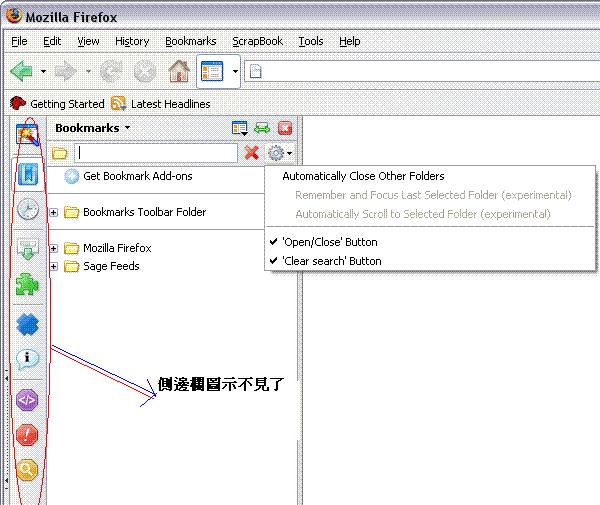Screen dimensions: 600x505
Task: Open the Edit menu
Action: pyautogui.click(x=52, y=41)
